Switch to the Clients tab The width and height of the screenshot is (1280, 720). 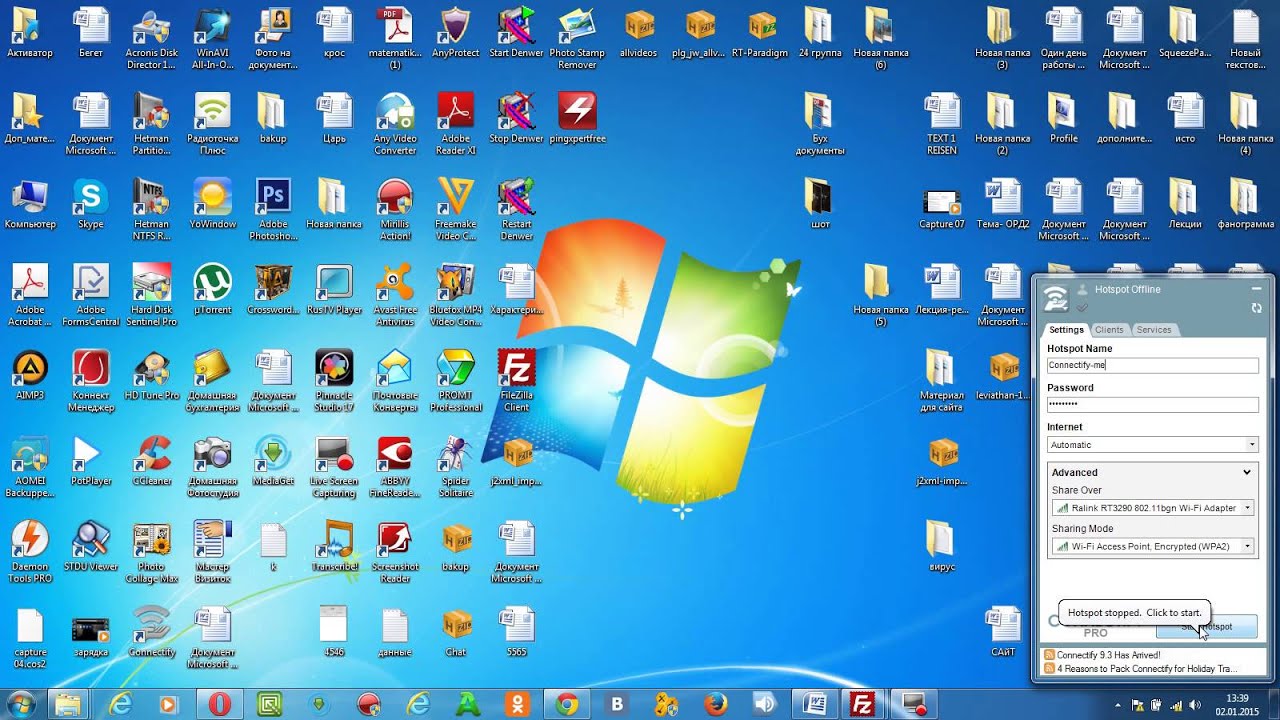(x=1109, y=329)
